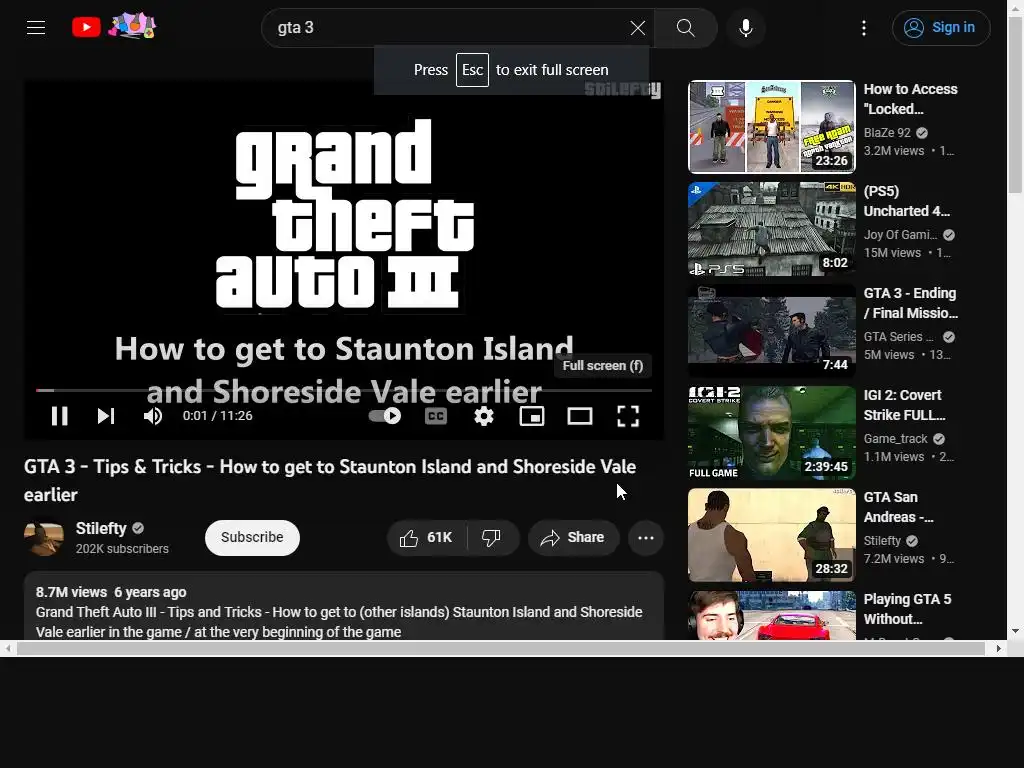Viewport: 1024px width, 768px height.
Task: Skip to the next video
Action: click(x=106, y=416)
